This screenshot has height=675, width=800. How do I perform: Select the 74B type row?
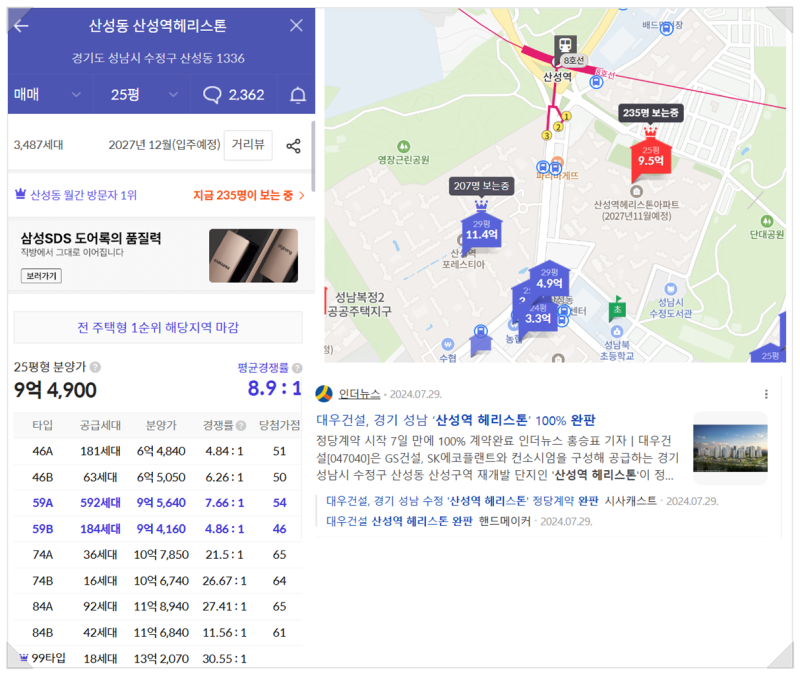pos(158,581)
